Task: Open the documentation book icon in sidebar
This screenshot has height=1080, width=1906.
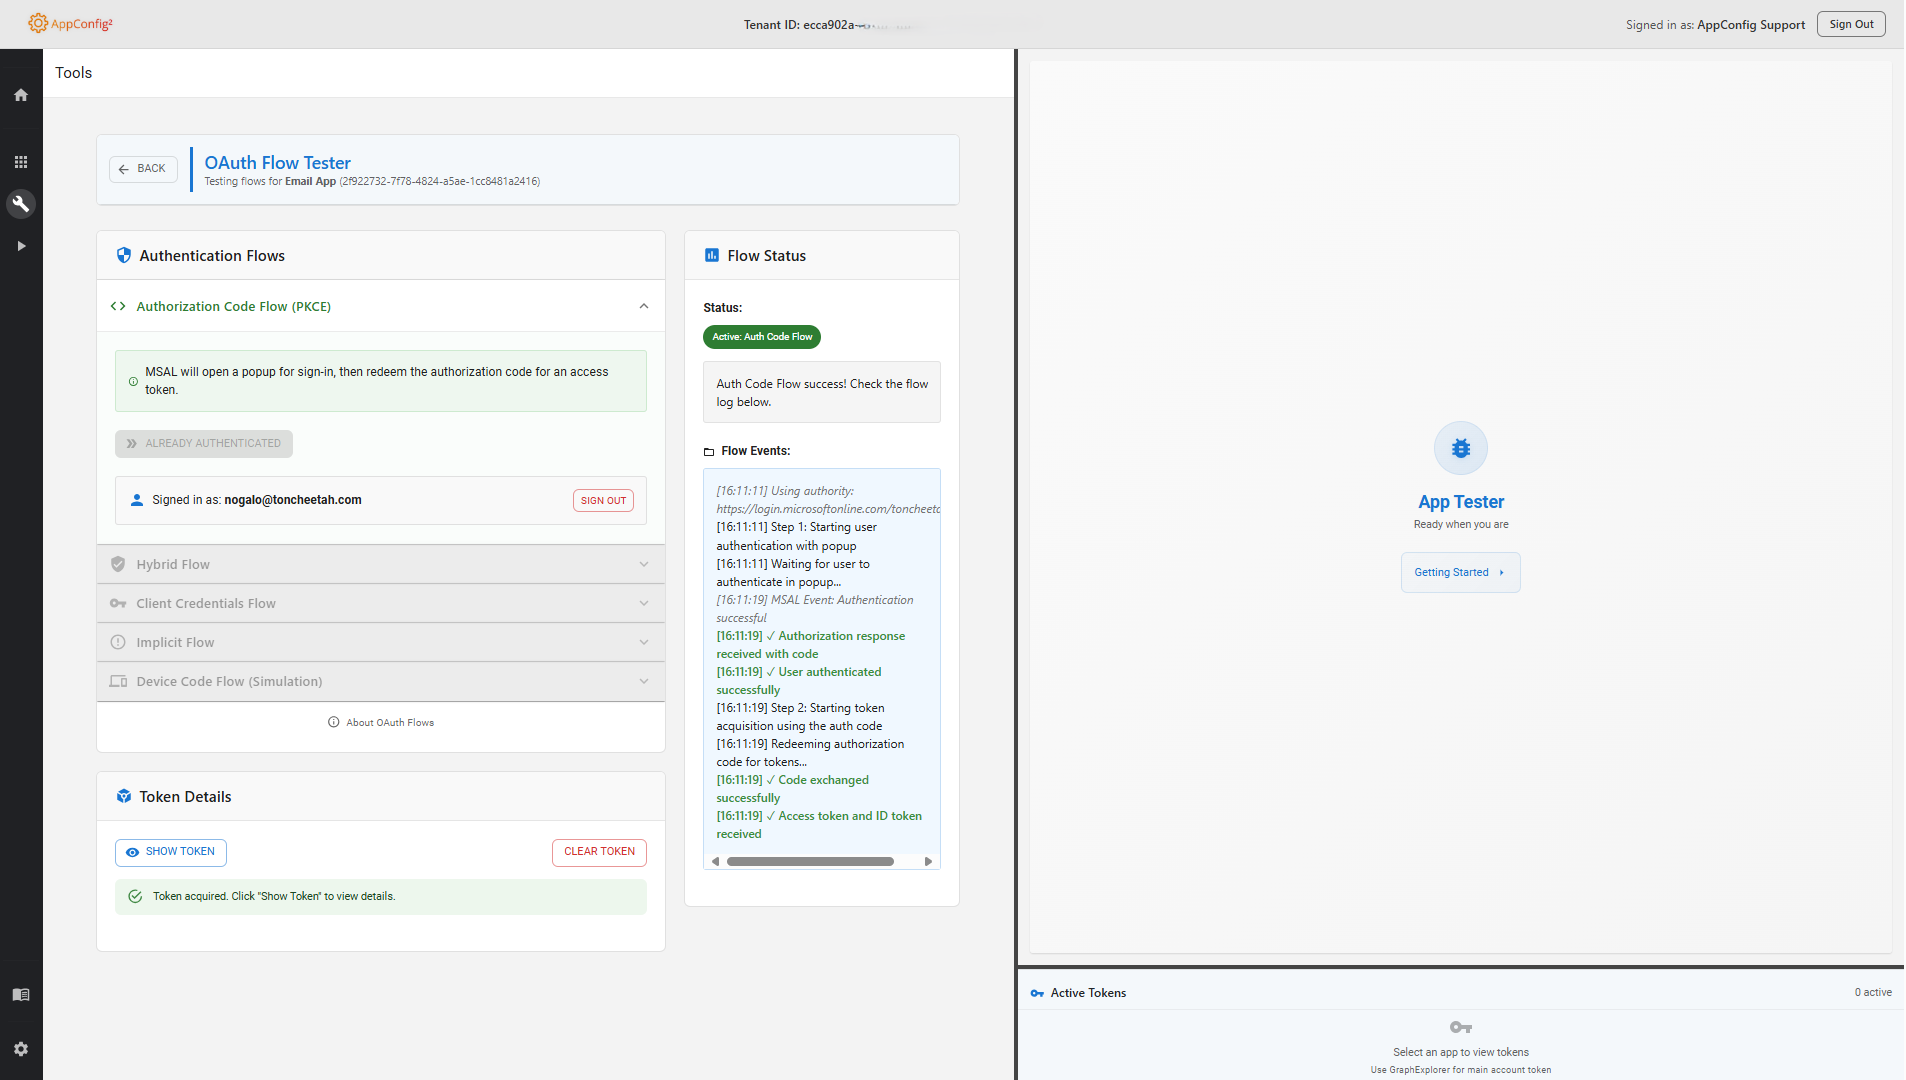Action: (21, 995)
